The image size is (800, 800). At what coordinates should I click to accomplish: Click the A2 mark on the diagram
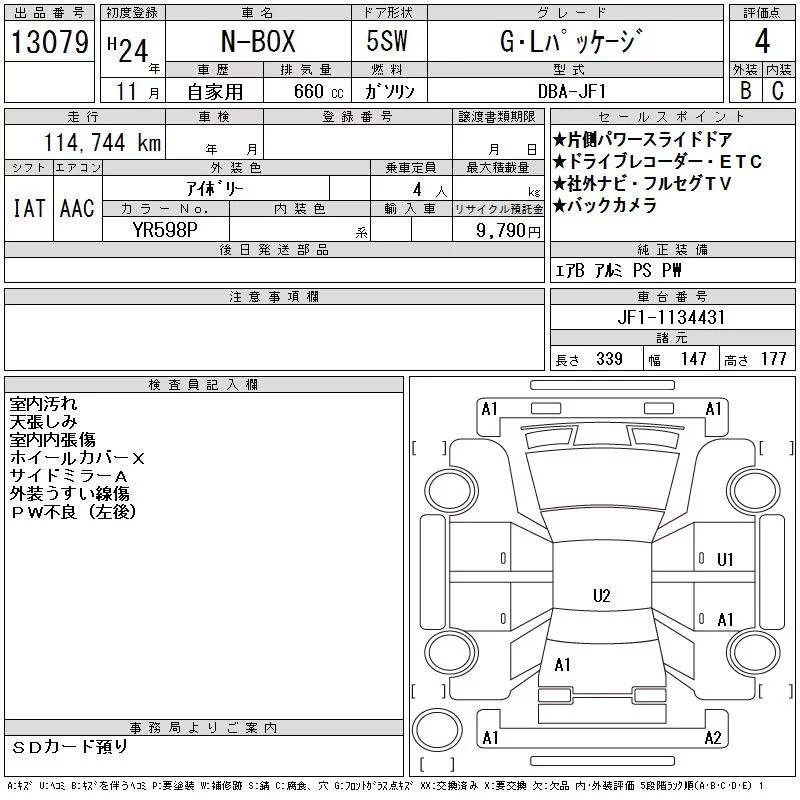click(713, 738)
